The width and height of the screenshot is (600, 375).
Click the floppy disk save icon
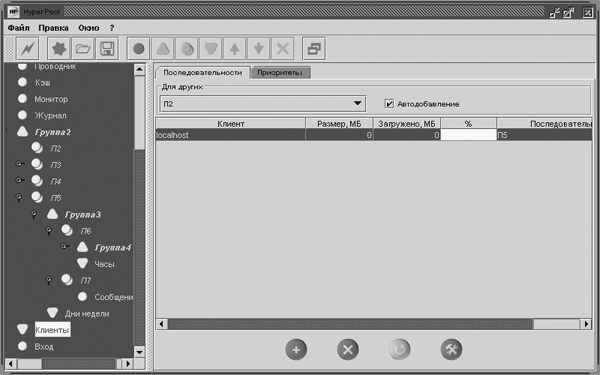pyautogui.click(x=107, y=49)
